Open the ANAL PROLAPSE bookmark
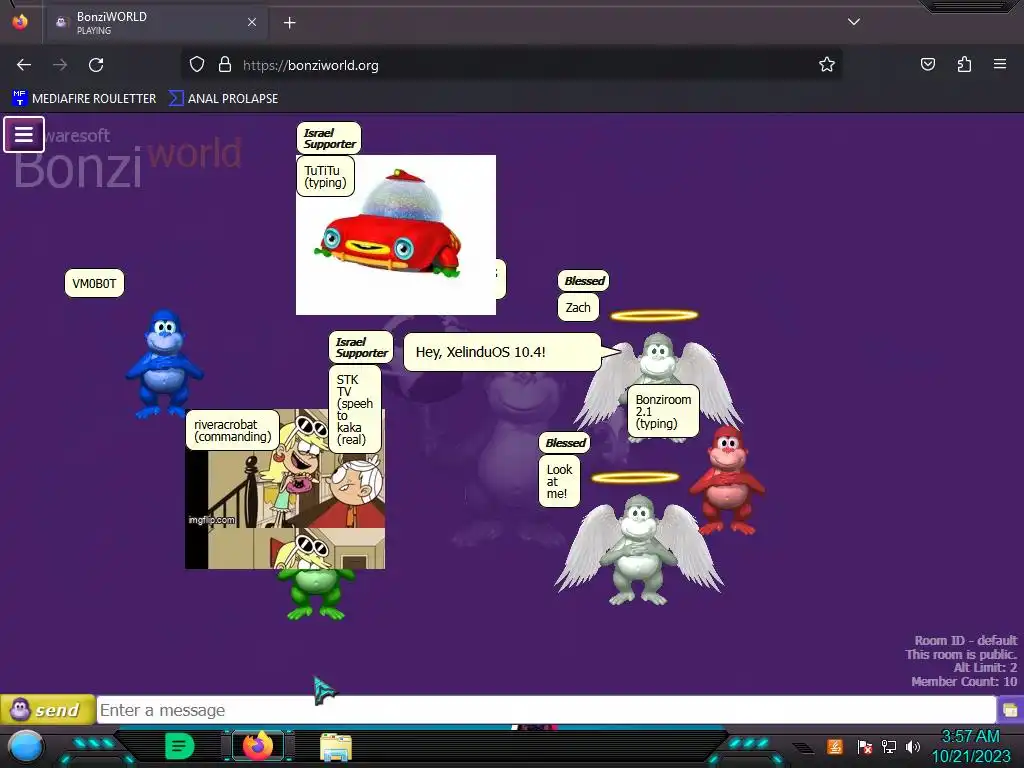This screenshot has height=768, width=1024. [223, 99]
